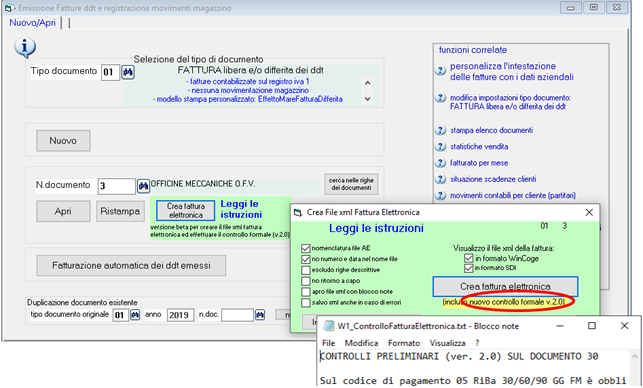Click includo nuovo controllo formale v.2.0 label
This screenshot has height=388, width=643.
pos(504,302)
